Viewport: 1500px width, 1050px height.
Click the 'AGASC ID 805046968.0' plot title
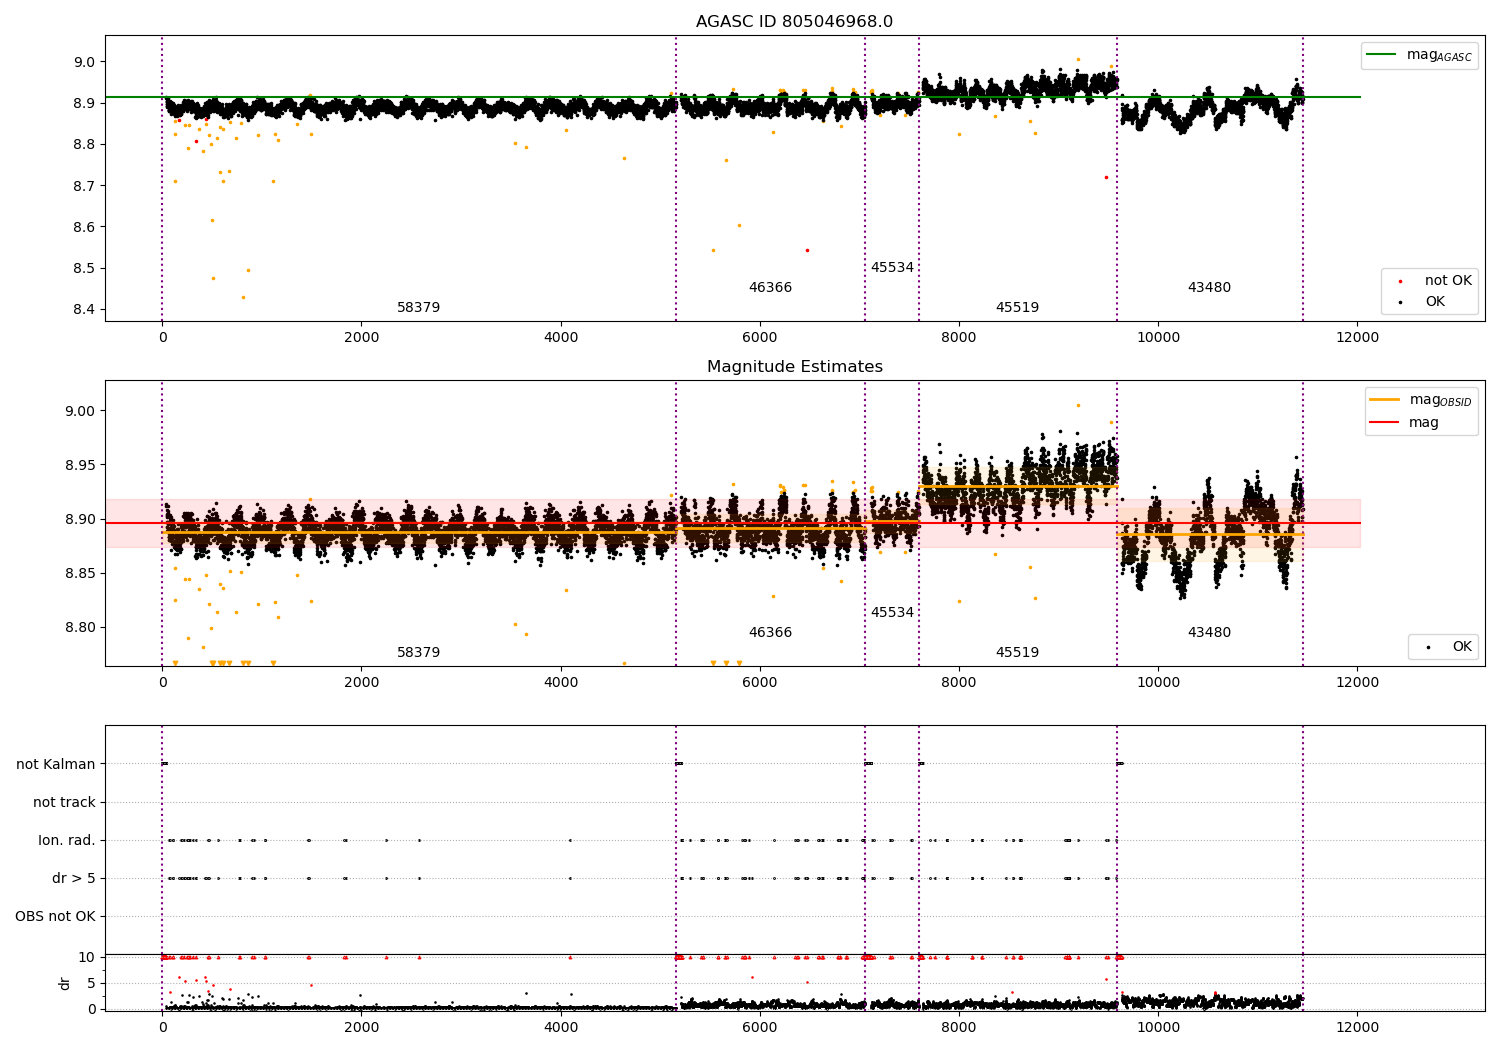794,22
